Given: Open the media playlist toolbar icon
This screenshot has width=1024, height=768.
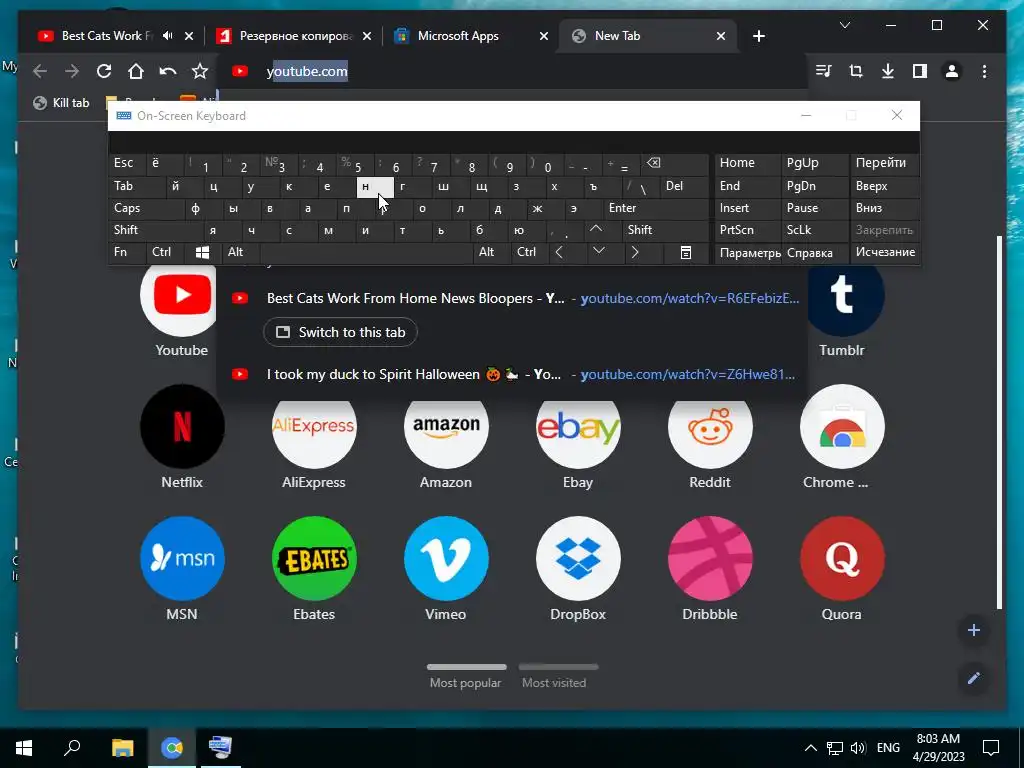Looking at the screenshot, I should 824,71.
